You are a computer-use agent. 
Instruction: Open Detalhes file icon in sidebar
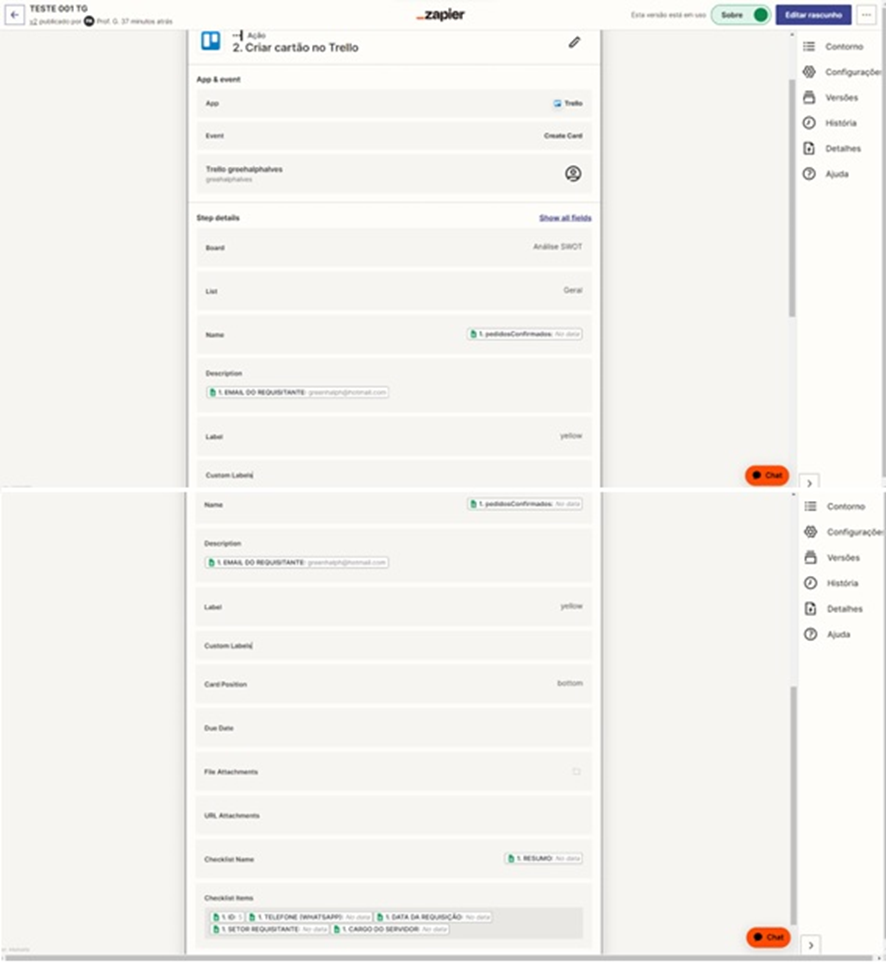(809, 149)
